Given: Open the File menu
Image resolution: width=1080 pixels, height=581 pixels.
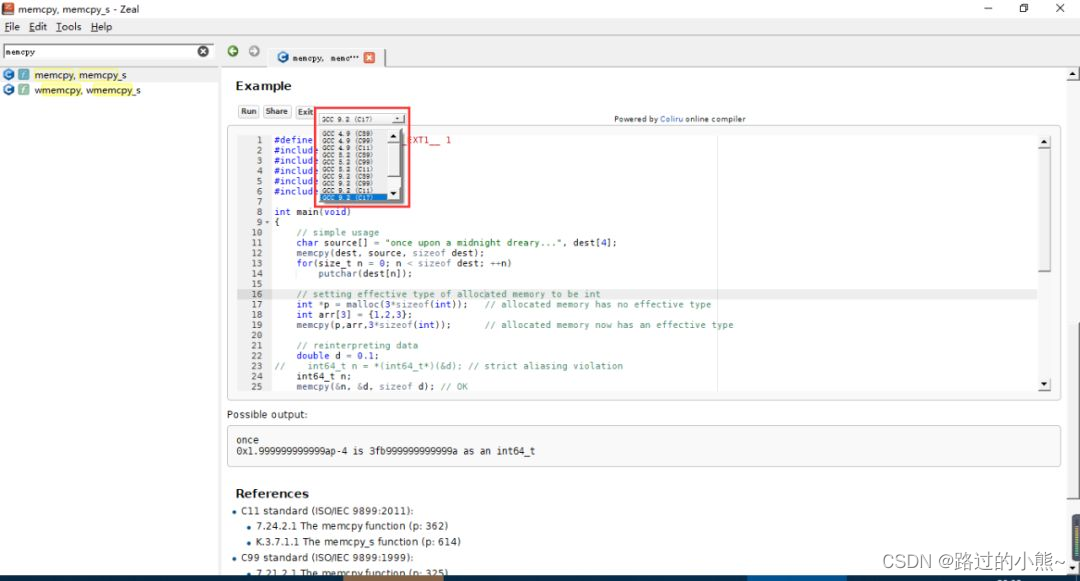Looking at the screenshot, I should [x=12, y=27].
